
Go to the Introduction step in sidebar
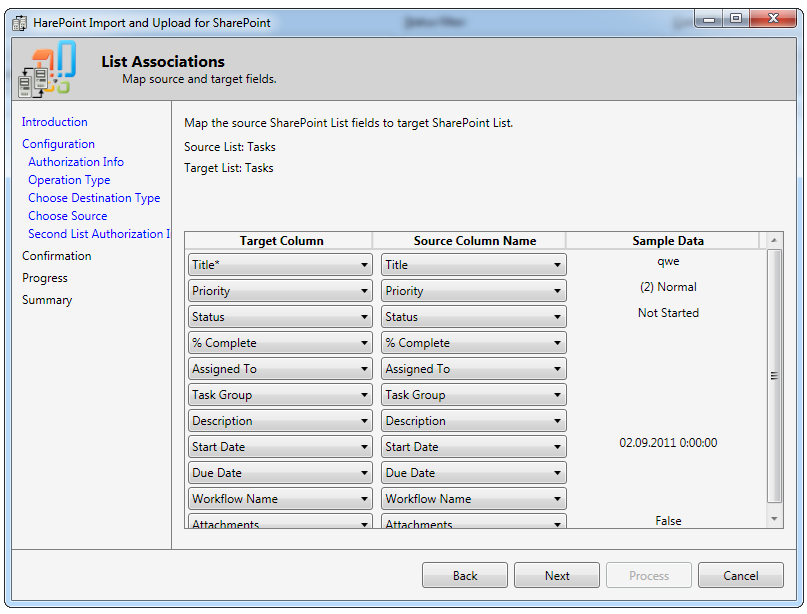click(x=55, y=122)
